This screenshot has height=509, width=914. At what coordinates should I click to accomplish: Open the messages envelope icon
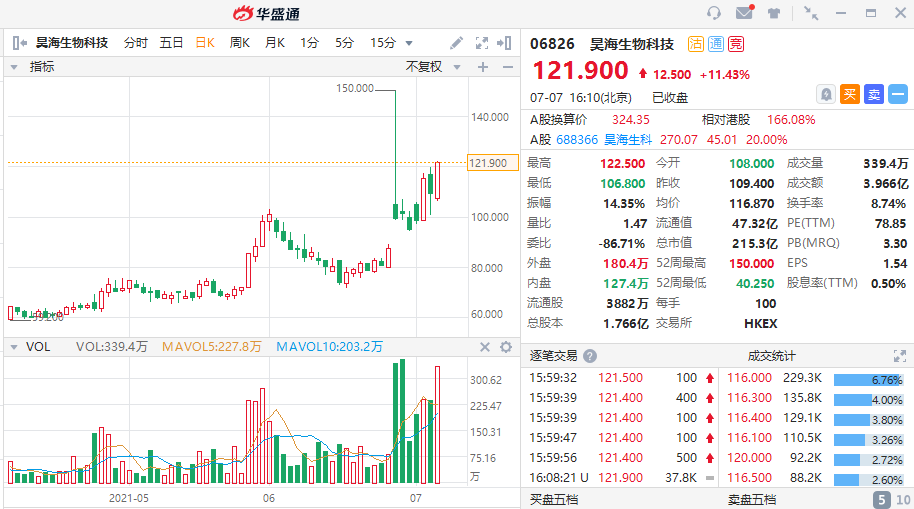click(744, 12)
